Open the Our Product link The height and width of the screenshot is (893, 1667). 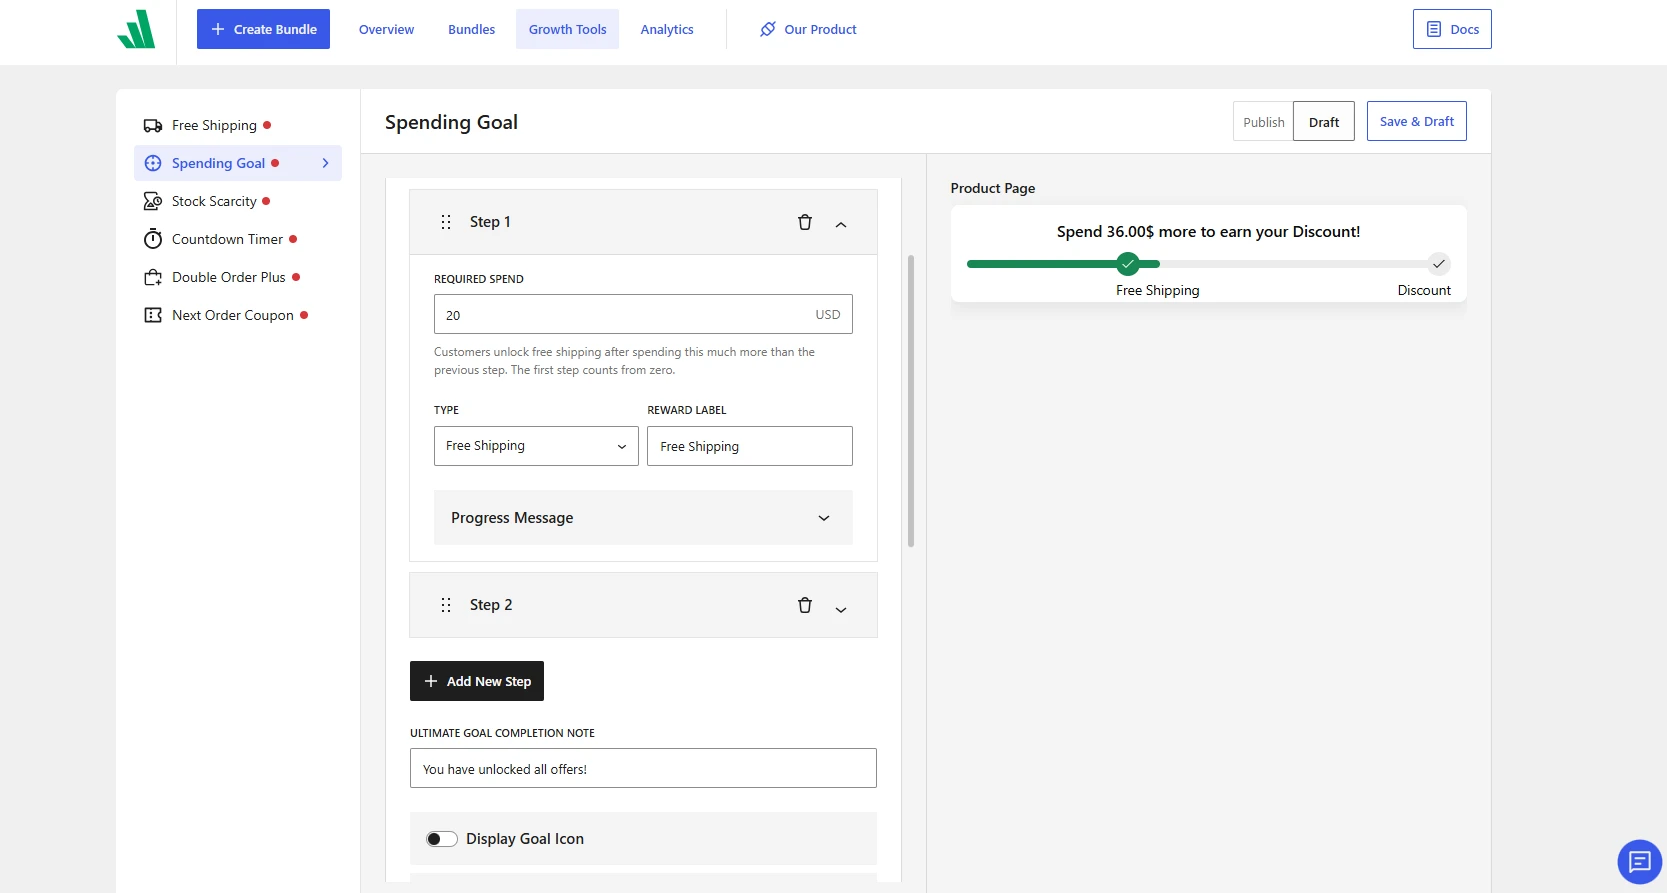808,29
